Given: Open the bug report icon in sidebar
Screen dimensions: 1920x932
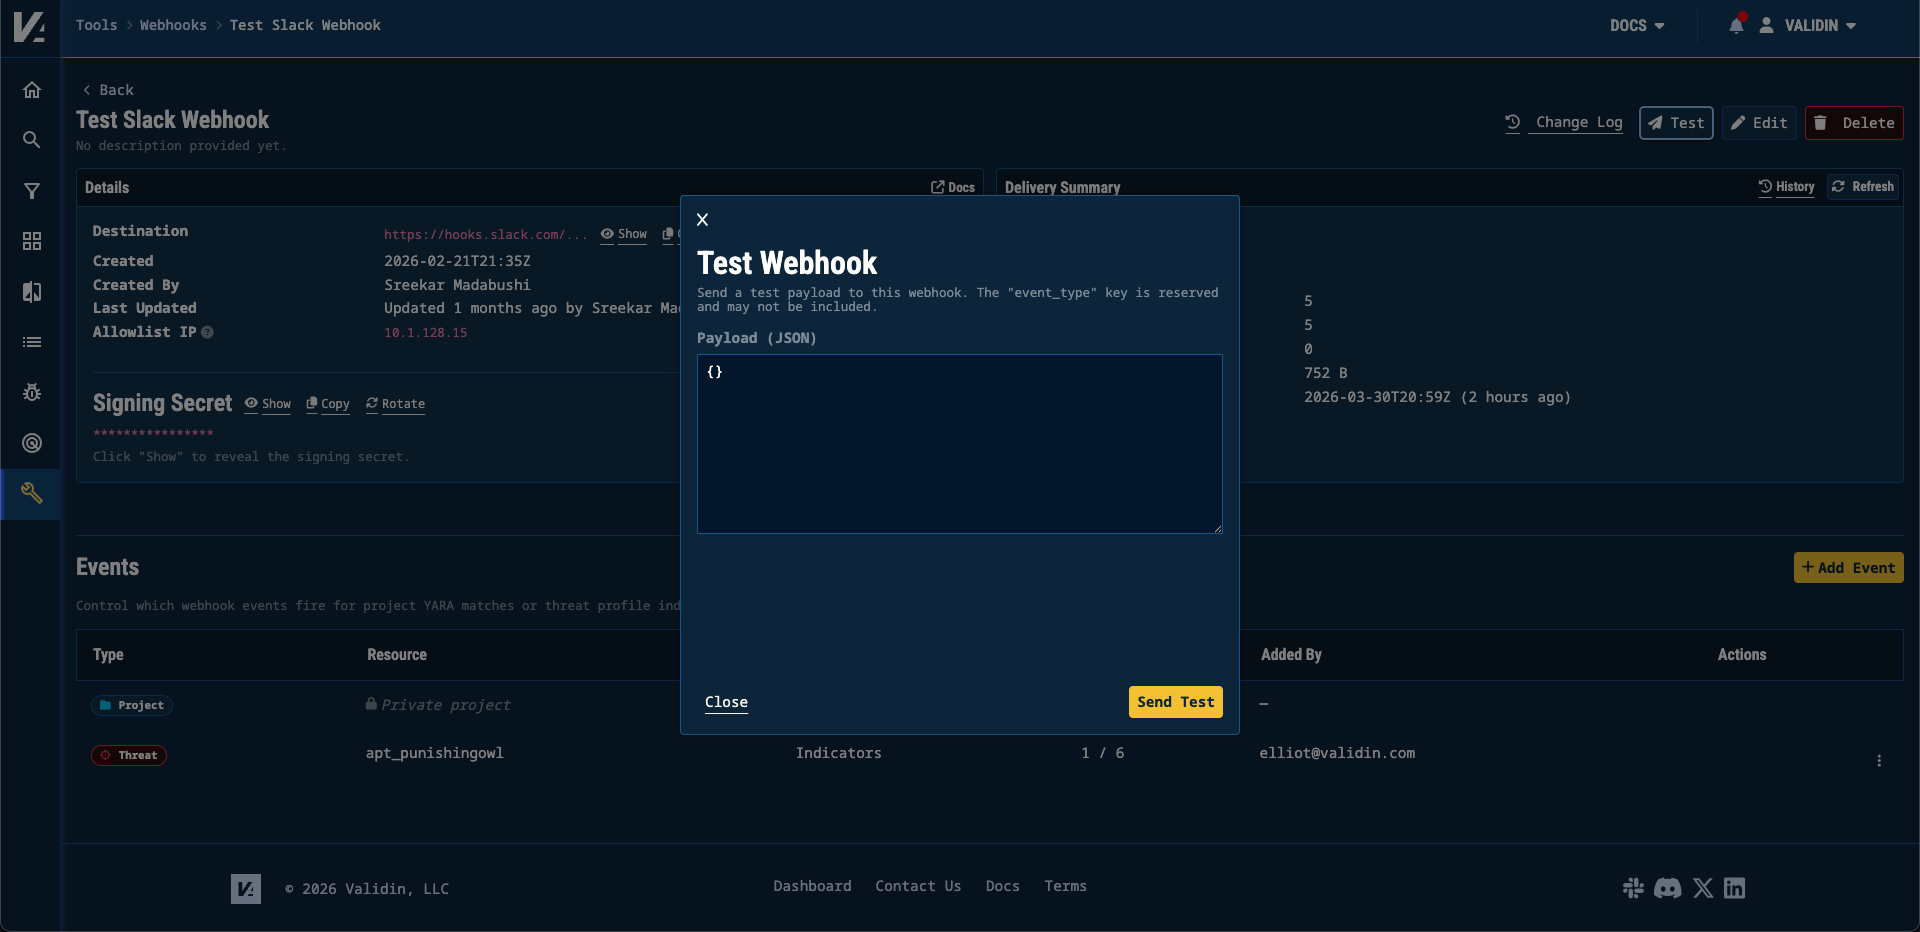Looking at the screenshot, I should tap(31, 392).
